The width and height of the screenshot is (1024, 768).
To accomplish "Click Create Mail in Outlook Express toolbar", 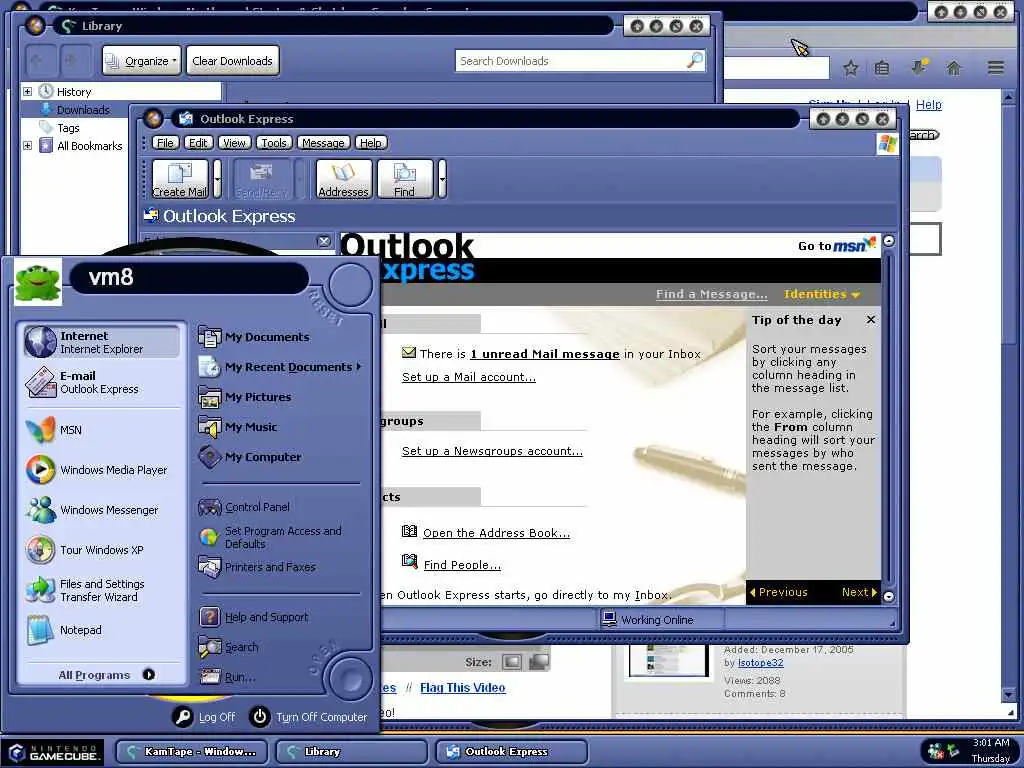I will (180, 179).
